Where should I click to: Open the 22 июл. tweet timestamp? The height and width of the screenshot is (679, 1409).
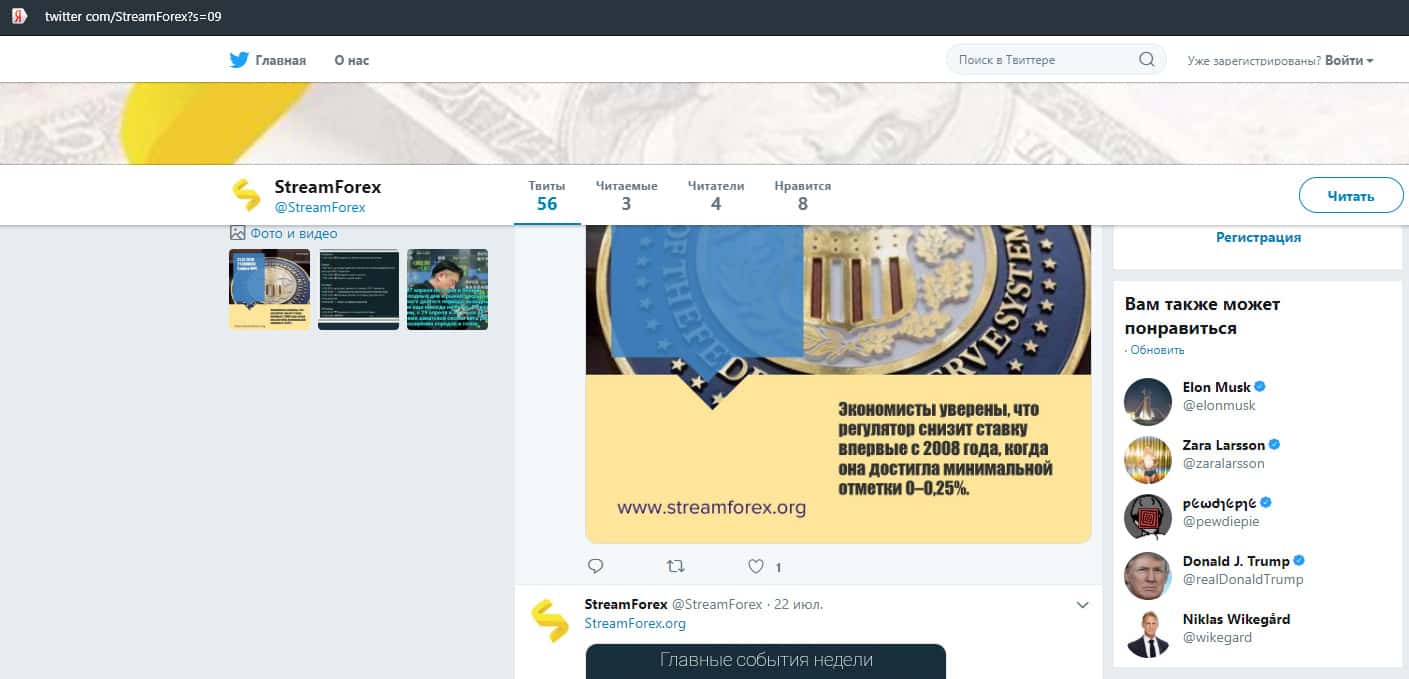[799, 605]
